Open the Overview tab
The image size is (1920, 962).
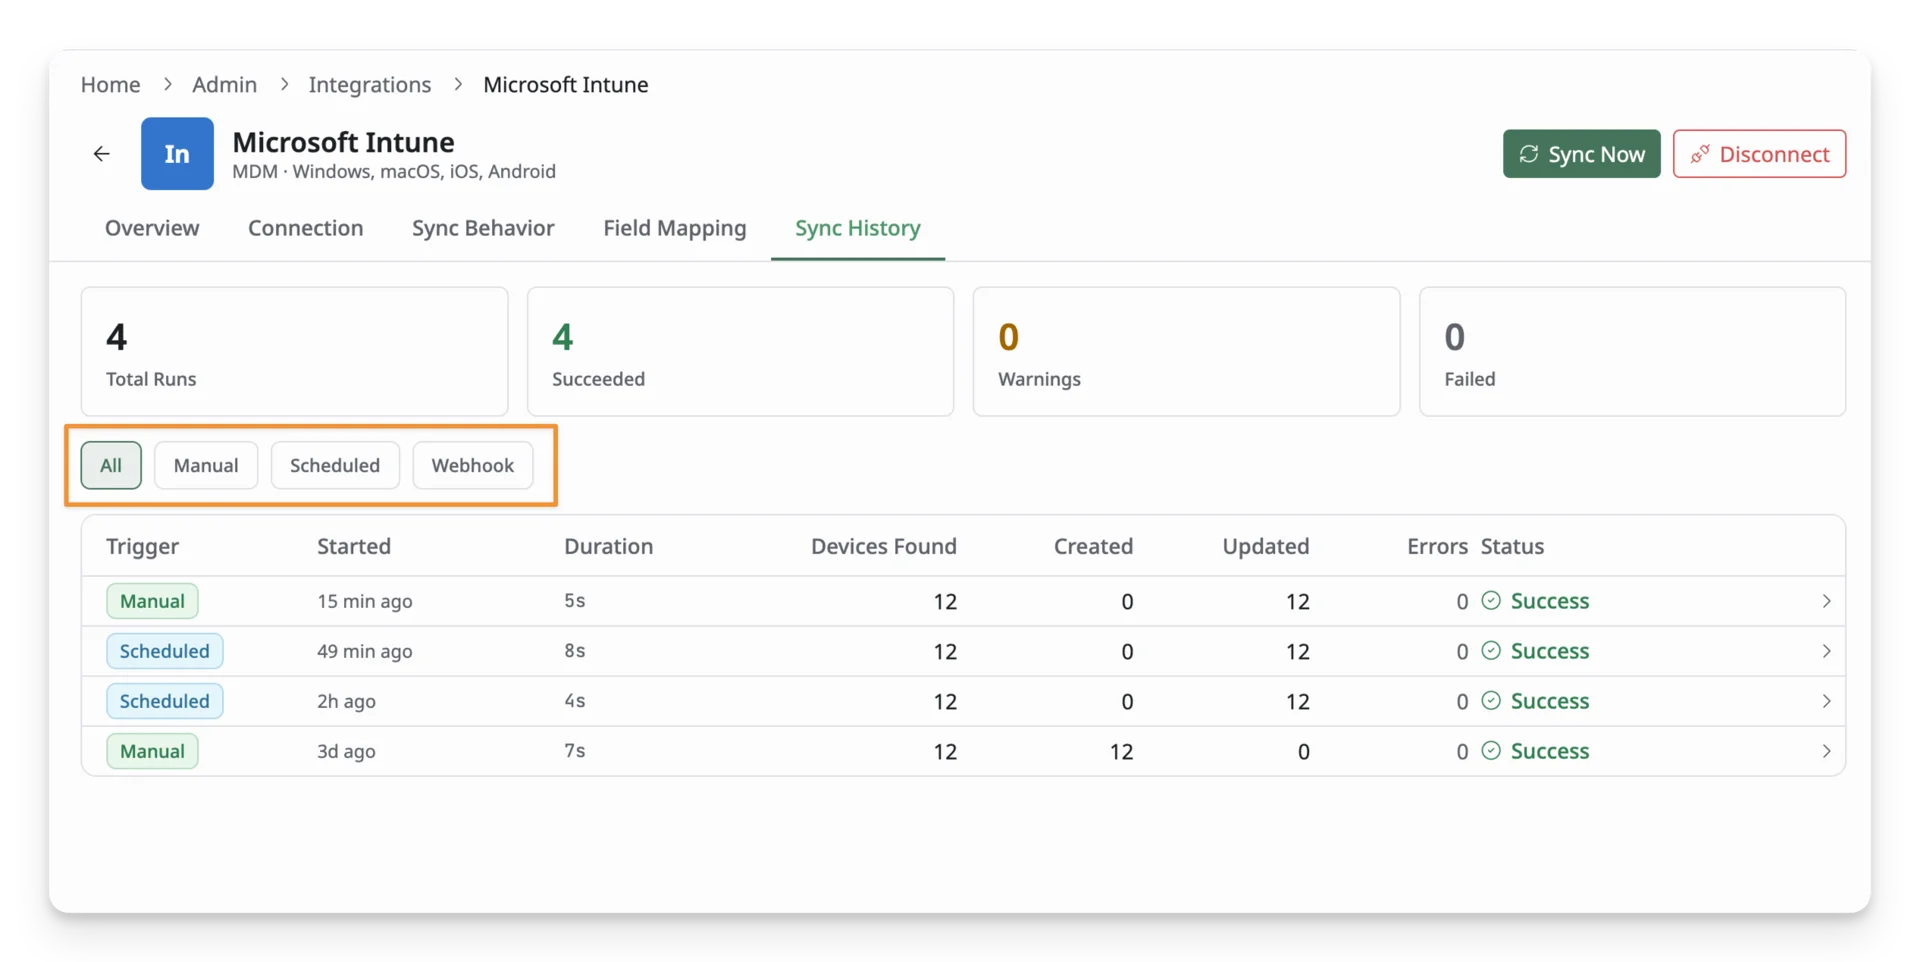pos(152,228)
